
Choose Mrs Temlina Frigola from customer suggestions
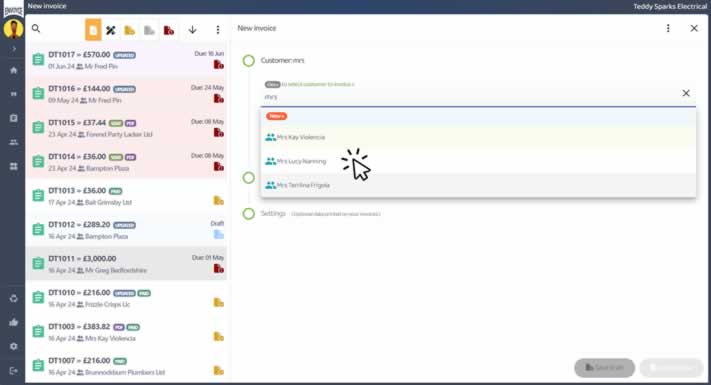478,185
